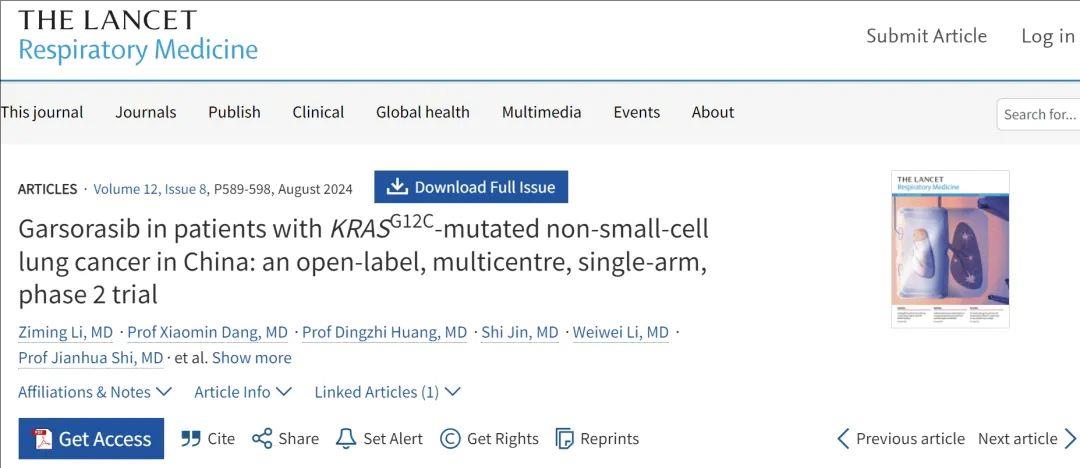Image resolution: width=1080 pixels, height=468 pixels.
Task: Click the Next article right chevron
Action: (x=1070, y=438)
